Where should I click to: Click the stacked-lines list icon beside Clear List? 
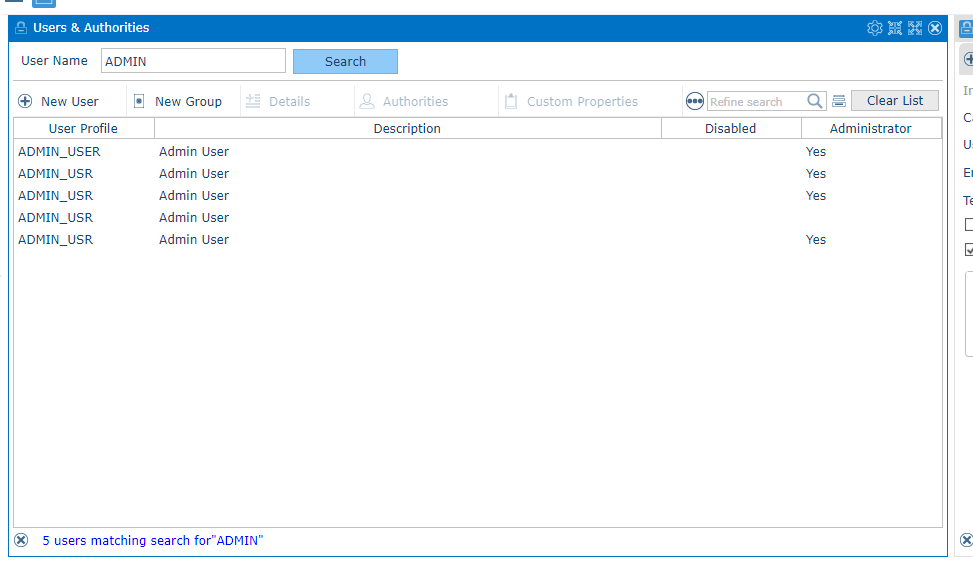pos(839,100)
